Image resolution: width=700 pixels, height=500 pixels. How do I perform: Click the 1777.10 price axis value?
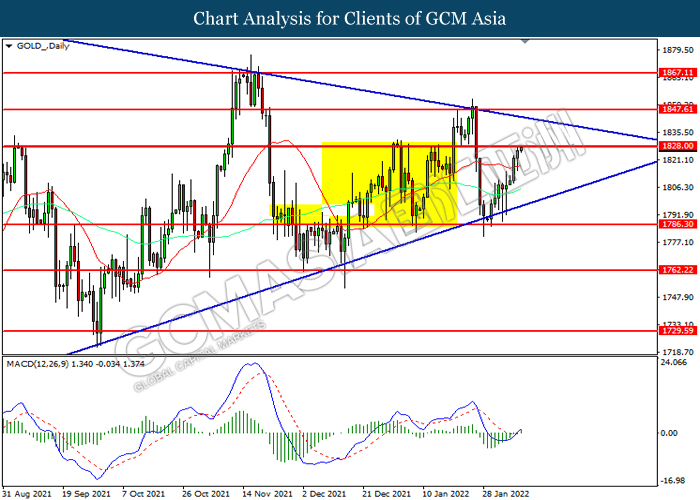[678, 242]
